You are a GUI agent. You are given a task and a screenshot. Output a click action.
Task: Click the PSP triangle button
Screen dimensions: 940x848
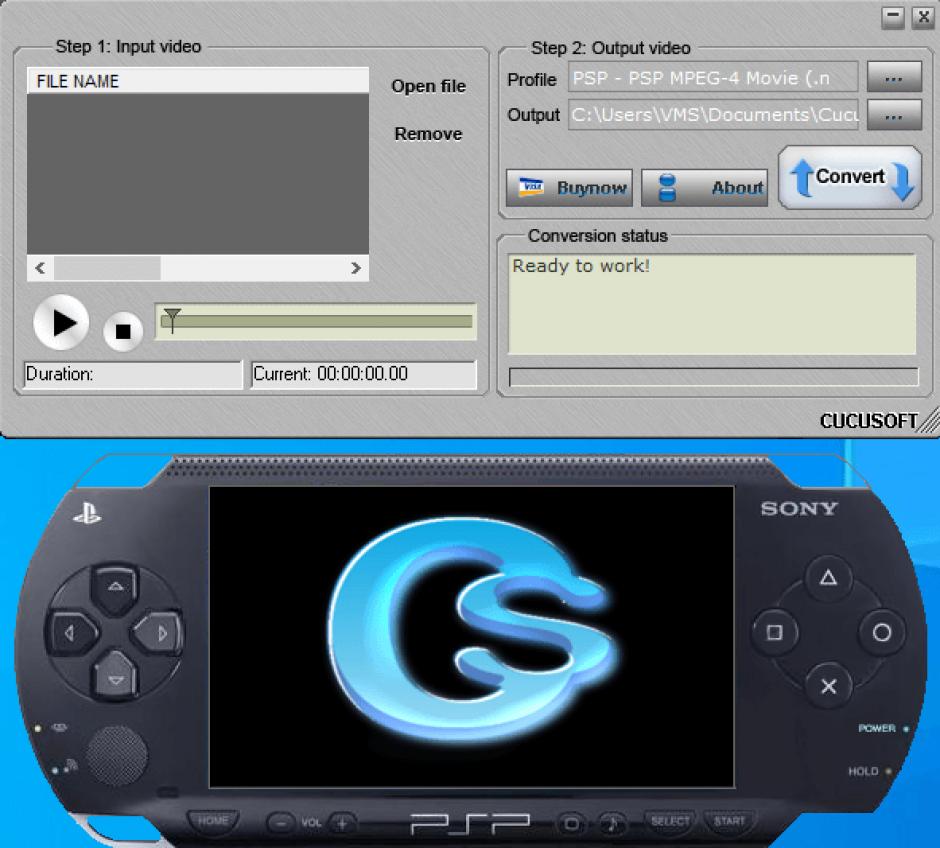click(828, 578)
